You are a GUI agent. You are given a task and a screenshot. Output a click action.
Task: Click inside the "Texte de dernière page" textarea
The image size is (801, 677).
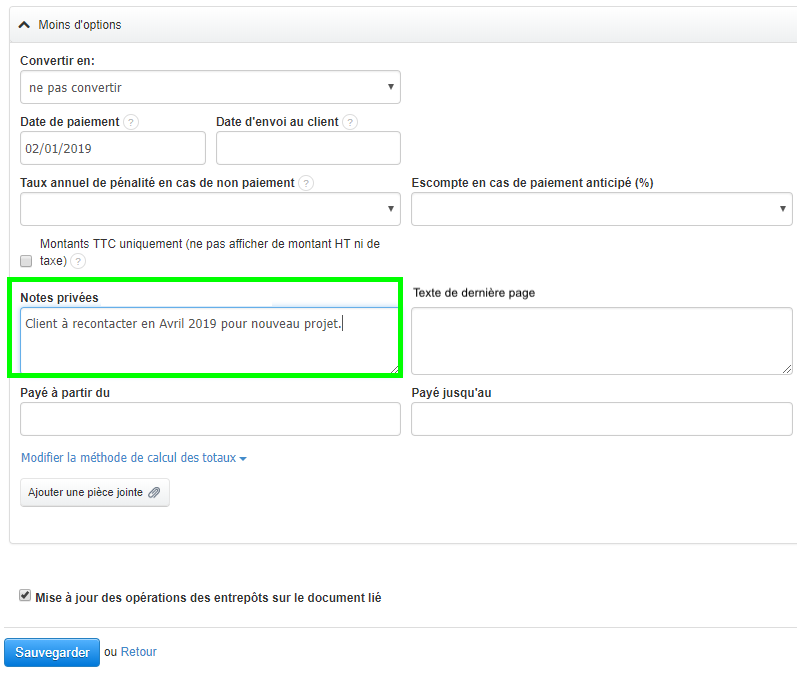pyautogui.click(x=601, y=340)
